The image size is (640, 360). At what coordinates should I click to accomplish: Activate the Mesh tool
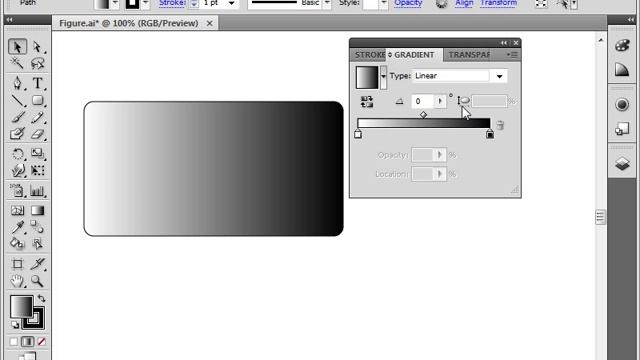pos(17,210)
